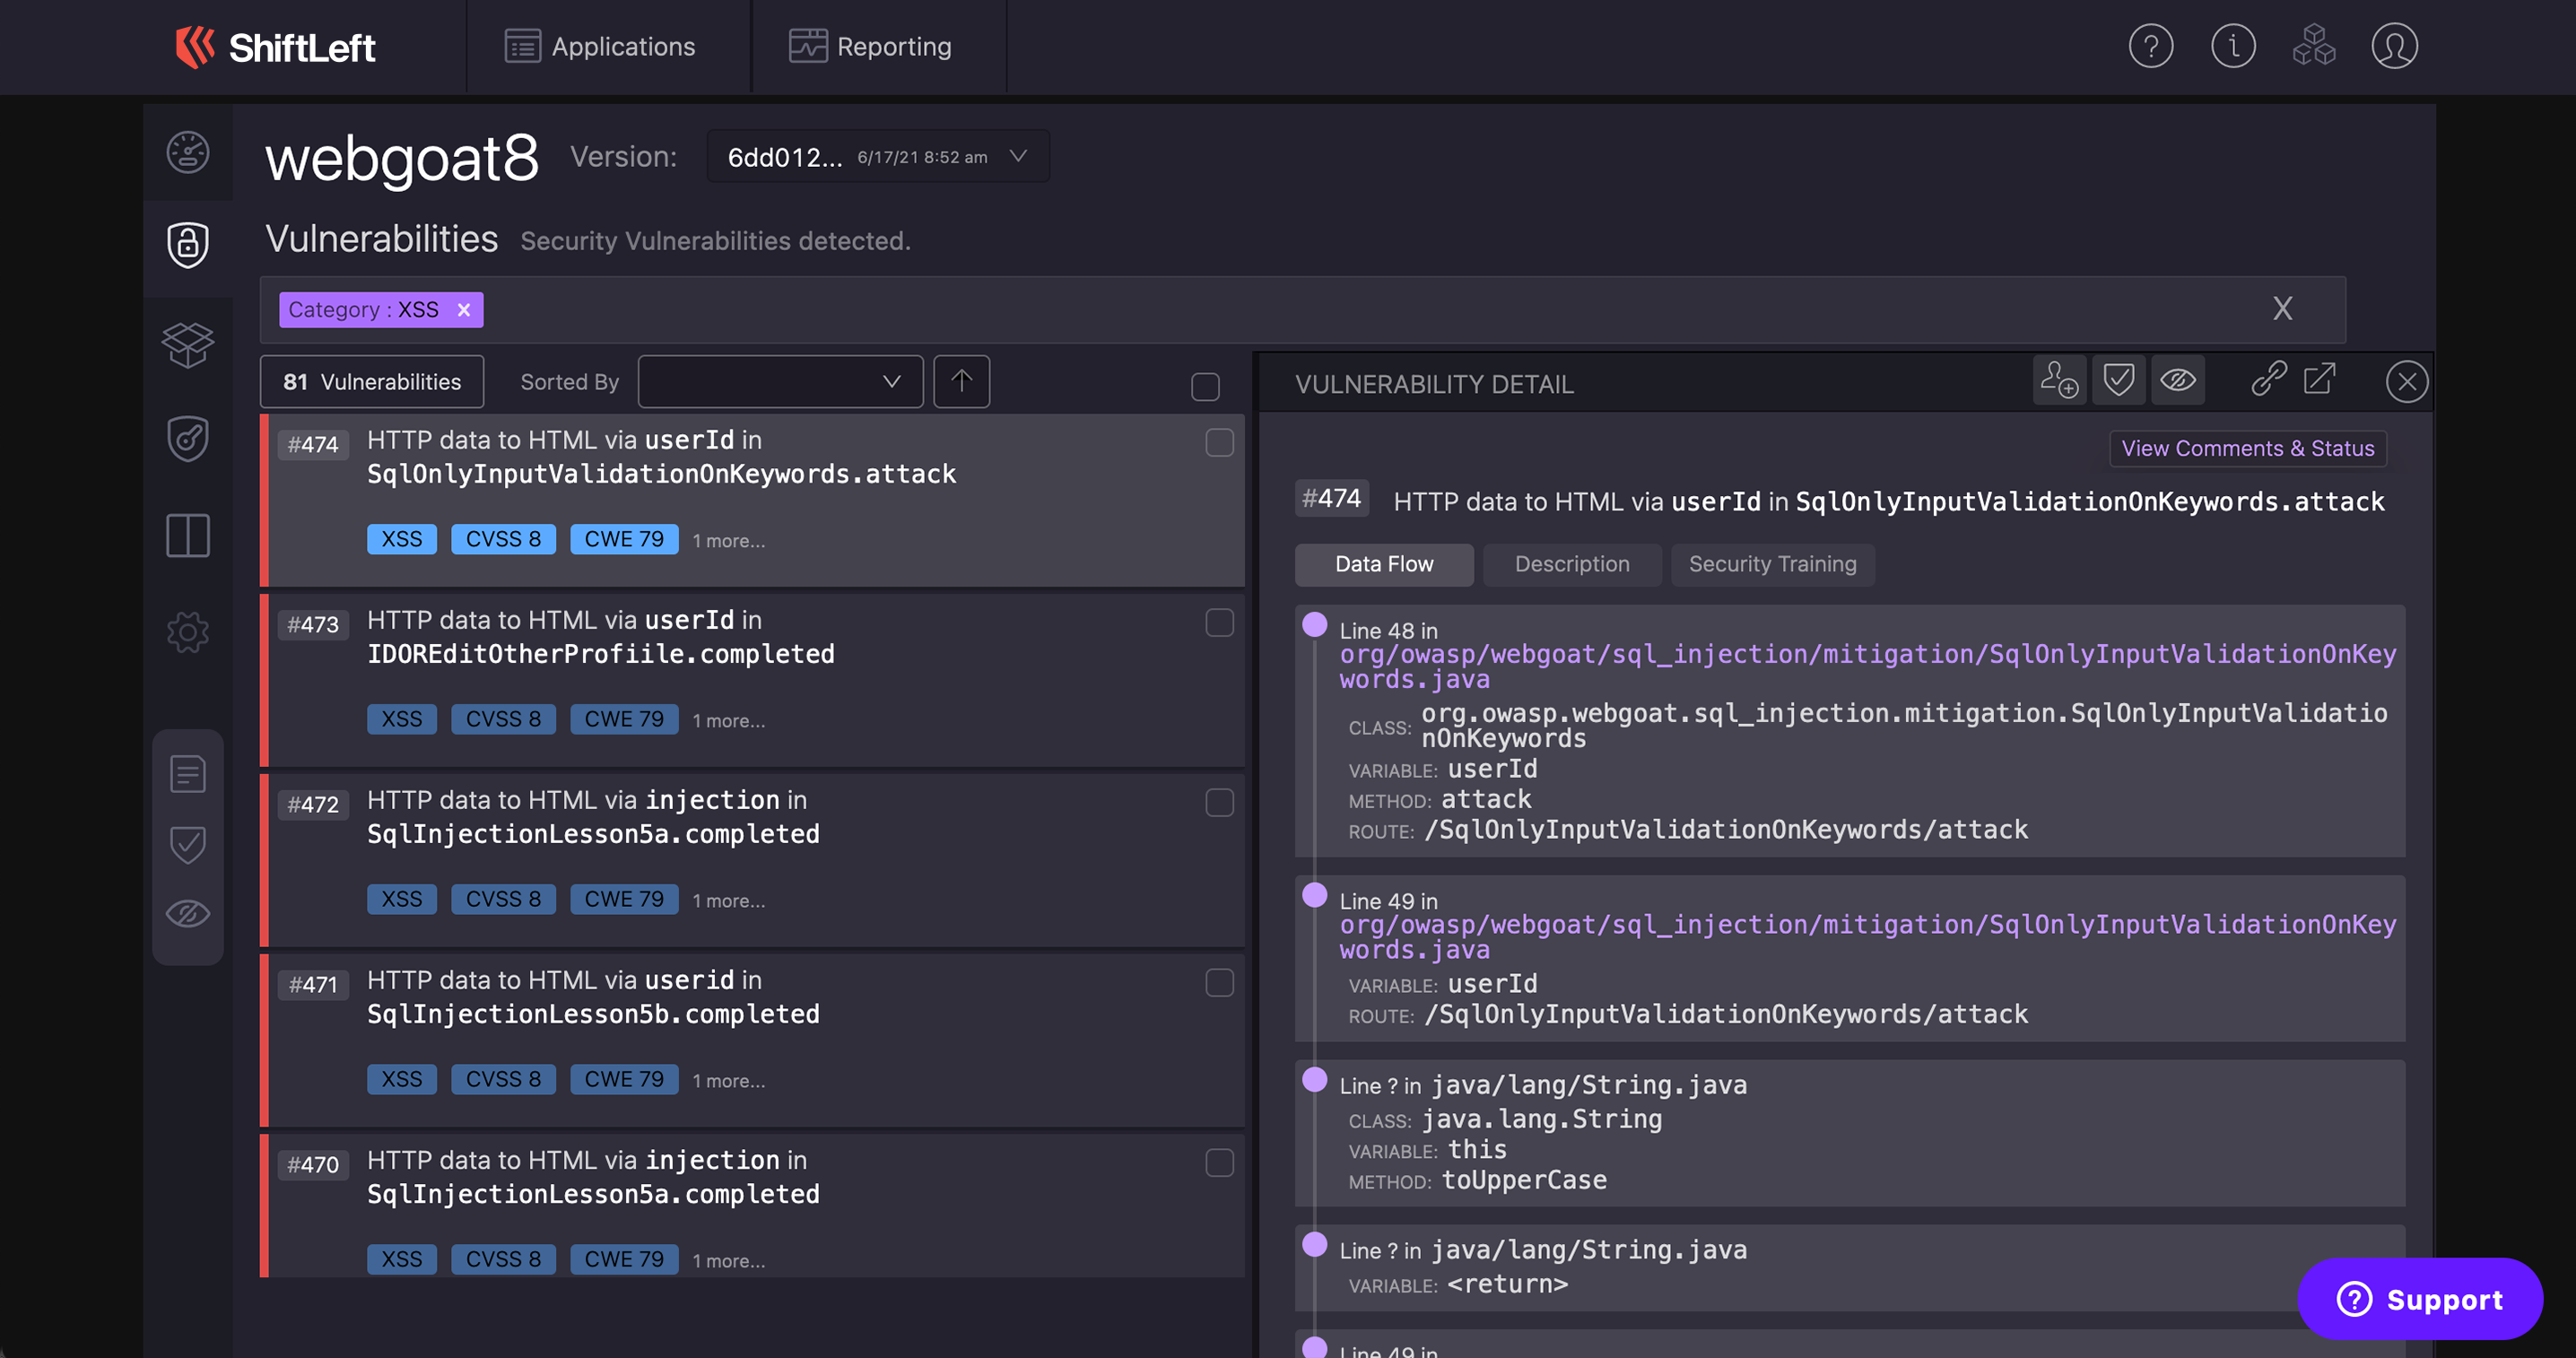The image size is (2576, 1358).
Task: Remove the Category XSS filter tag
Action: (464, 310)
